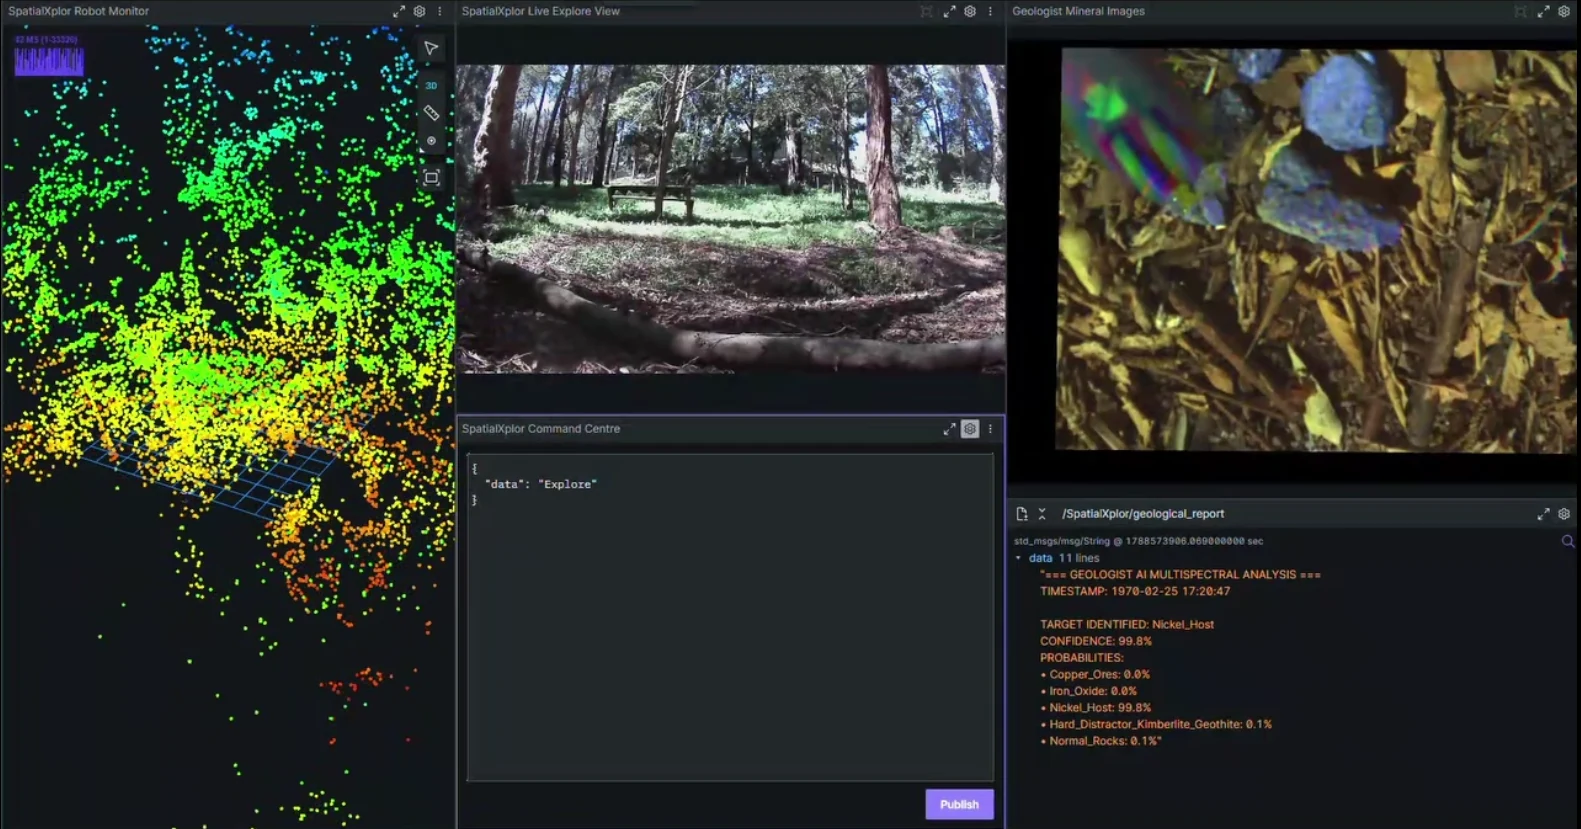Select the pointer tool in 3D panel
The width and height of the screenshot is (1581, 829).
(x=431, y=49)
